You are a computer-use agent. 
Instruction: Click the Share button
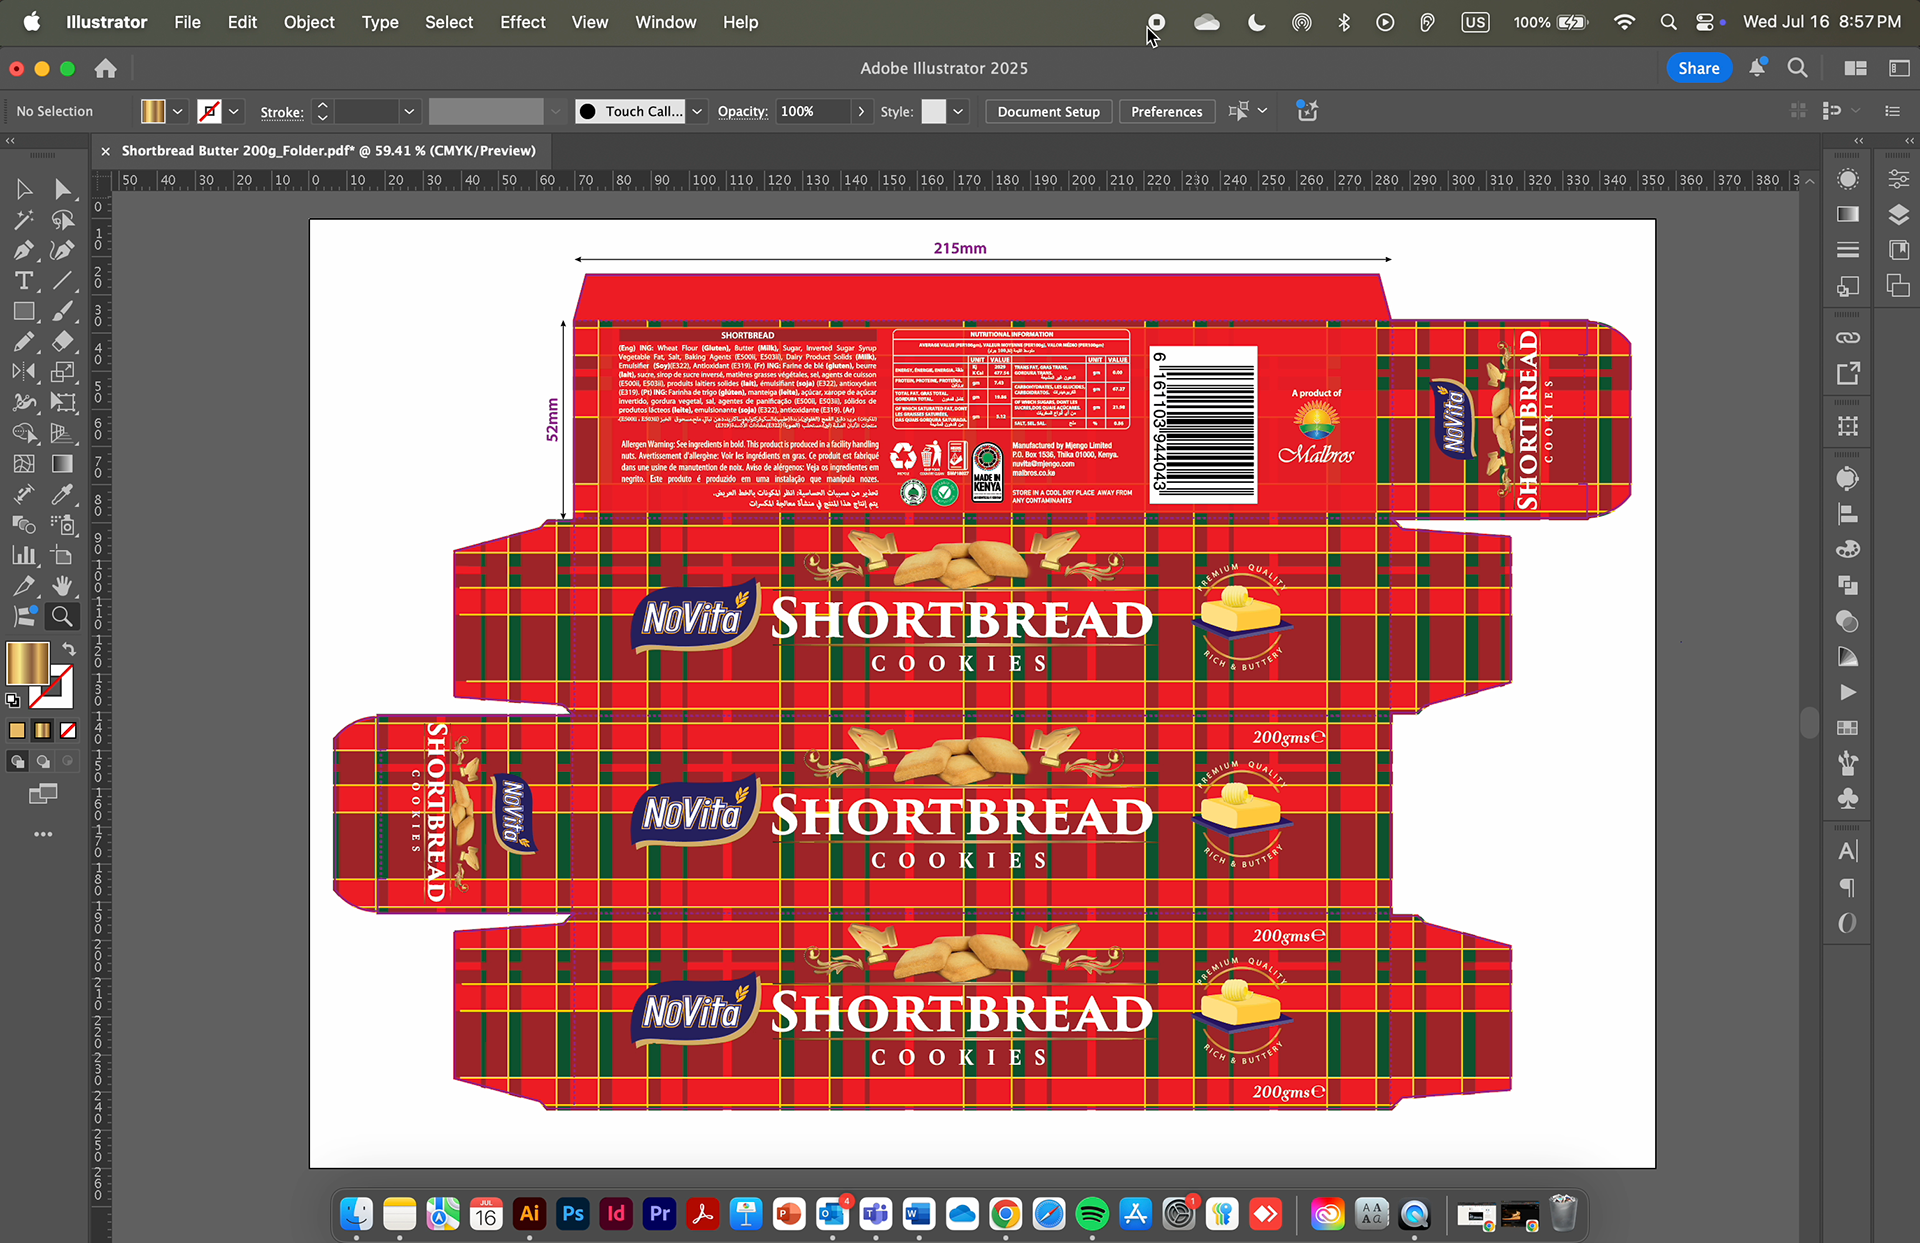tap(1698, 68)
